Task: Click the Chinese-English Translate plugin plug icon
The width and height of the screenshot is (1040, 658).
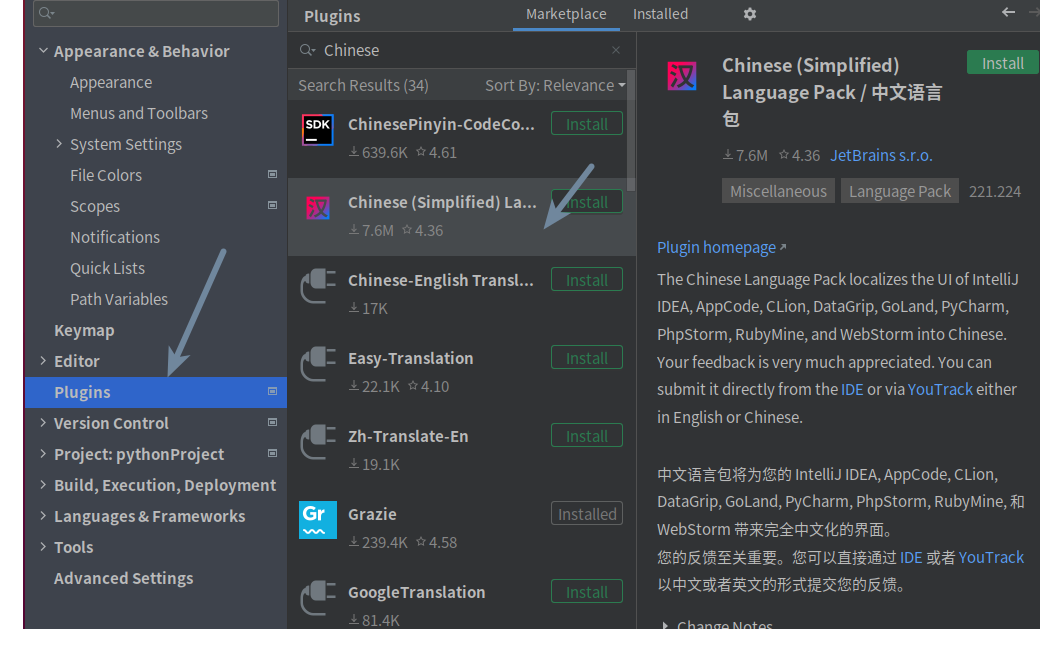Action: click(318, 286)
